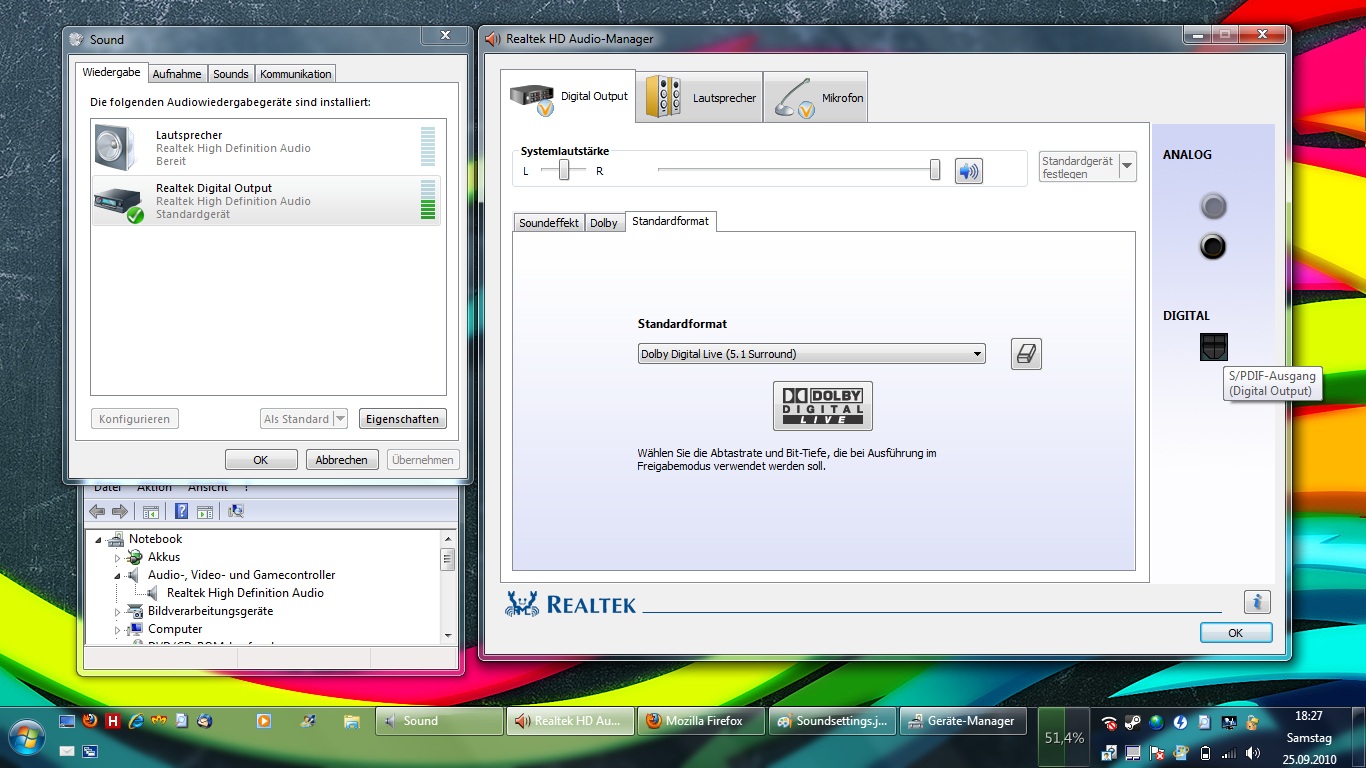Screen dimensions: 1366x768
Task: Launch Internet Explorer from quick launch
Action: [x=136, y=720]
